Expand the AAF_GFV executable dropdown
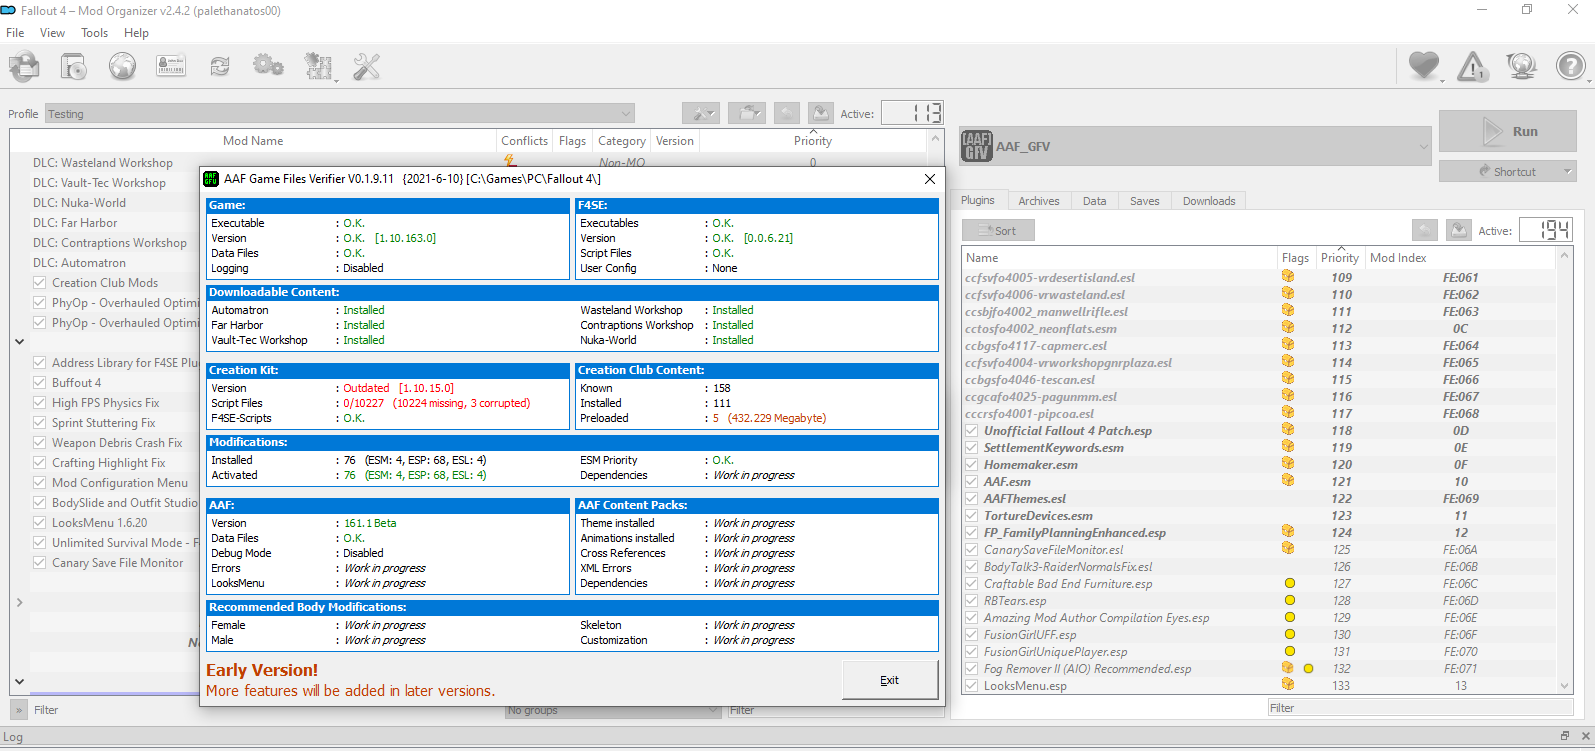This screenshot has height=751, width=1595. coord(1196,147)
